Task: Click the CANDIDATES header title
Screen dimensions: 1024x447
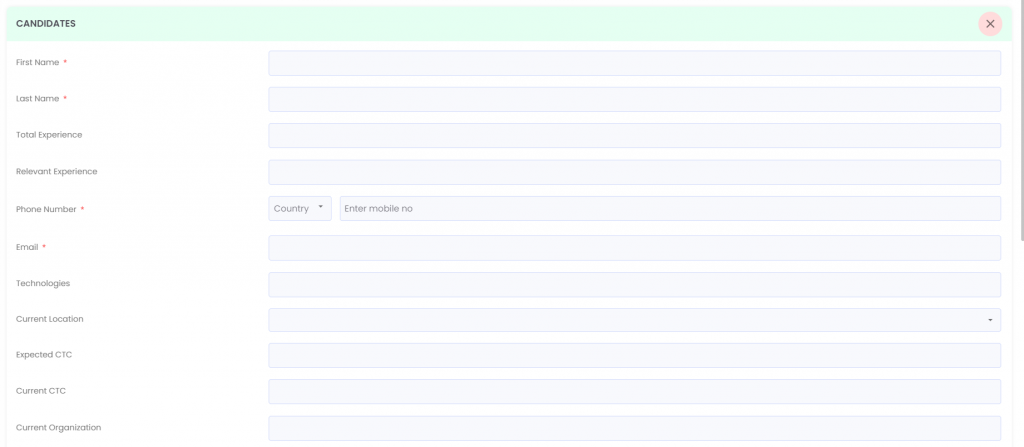Action: point(46,23)
